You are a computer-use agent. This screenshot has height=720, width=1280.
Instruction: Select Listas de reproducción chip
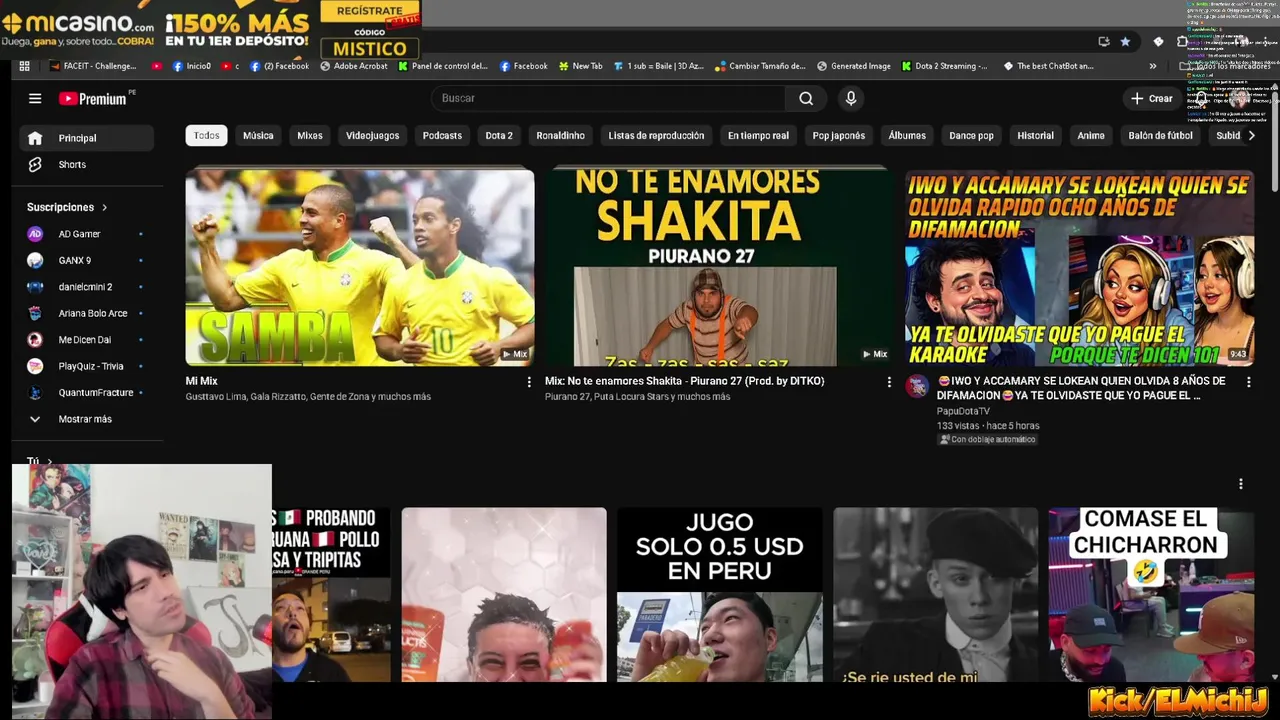(656, 135)
